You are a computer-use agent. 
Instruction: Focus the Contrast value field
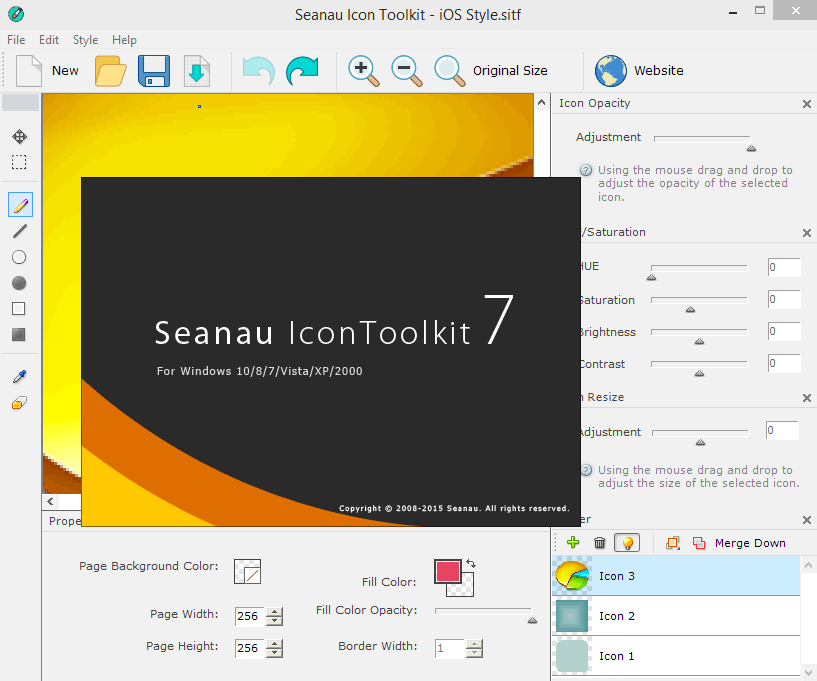784,363
